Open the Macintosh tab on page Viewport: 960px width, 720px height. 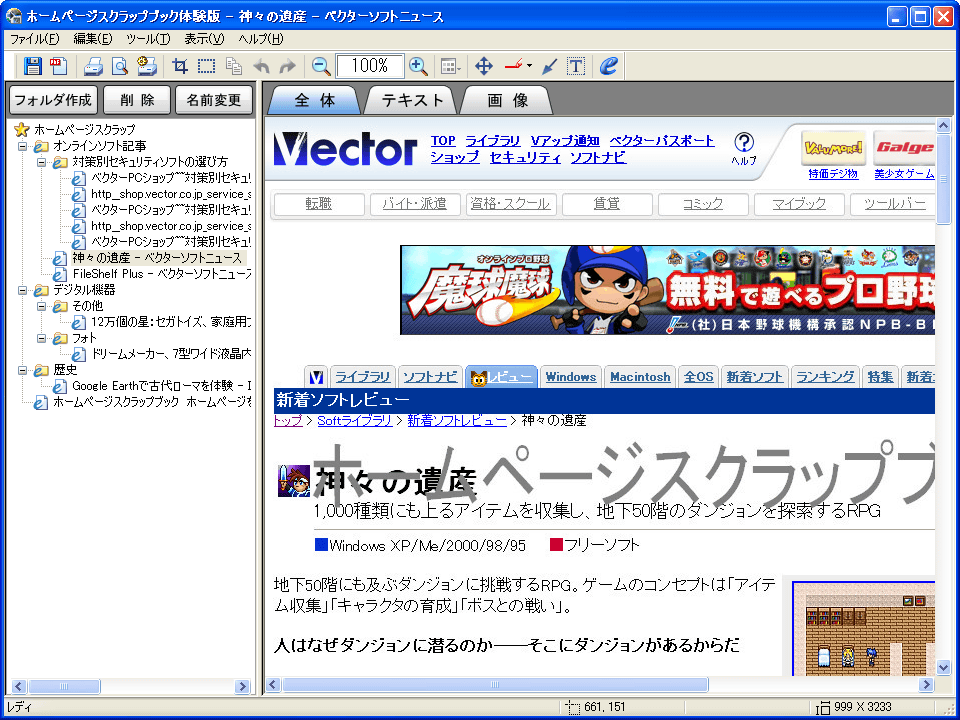pos(640,377)
